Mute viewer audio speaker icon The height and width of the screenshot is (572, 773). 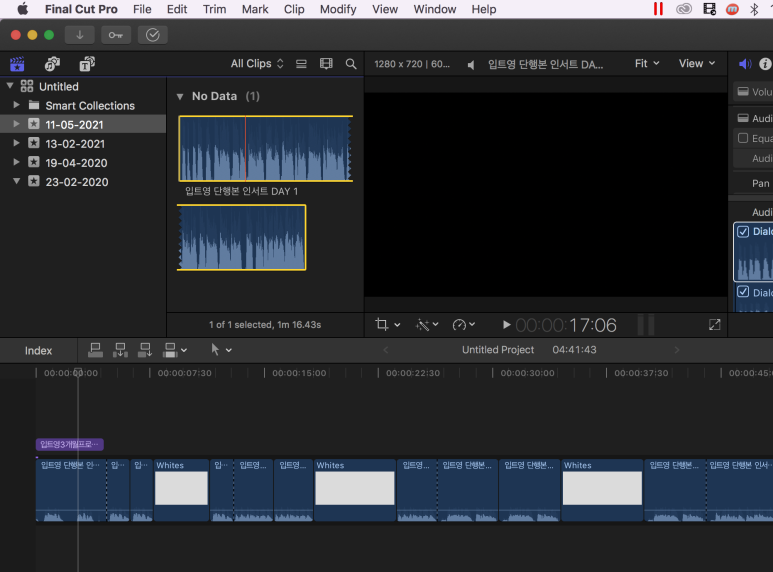pos(471,65)
